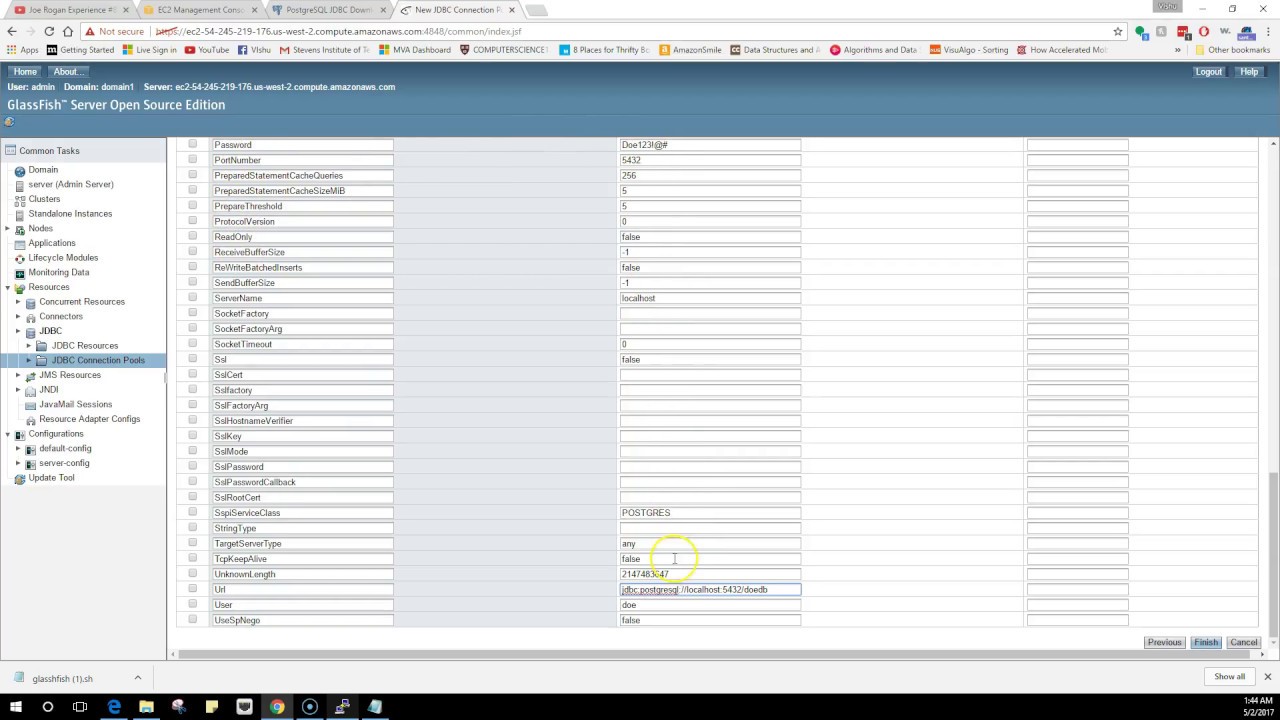Viewport: 1280px width, 720px height.
Task: Click the Logout button
Action: pos(1208,72)
